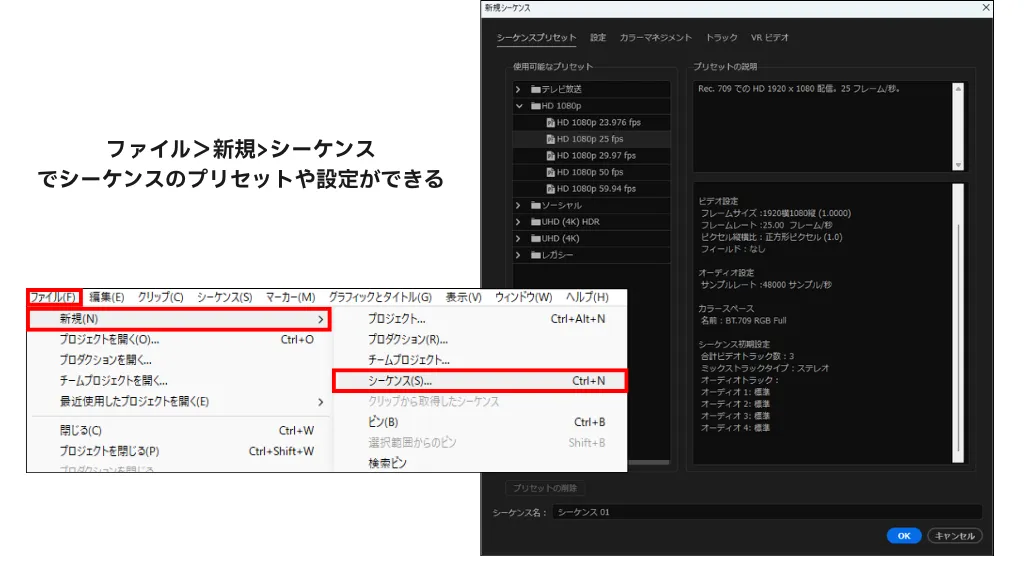This screenshot has width=1024, height=576.
Task: Choose プロダクションを開く... menu entry
Action: click(180, 360)
